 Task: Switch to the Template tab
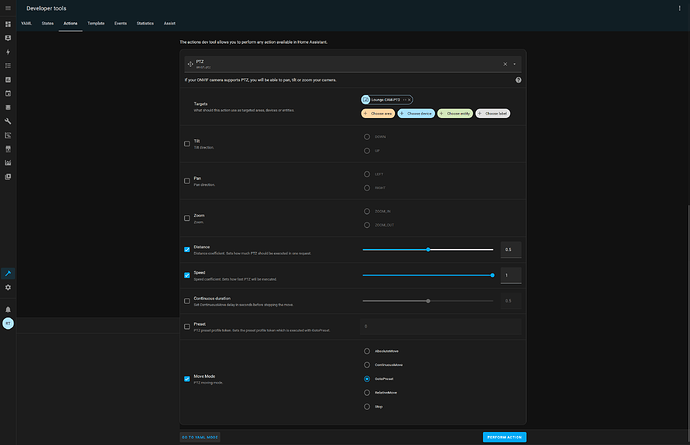coord(95,21)
